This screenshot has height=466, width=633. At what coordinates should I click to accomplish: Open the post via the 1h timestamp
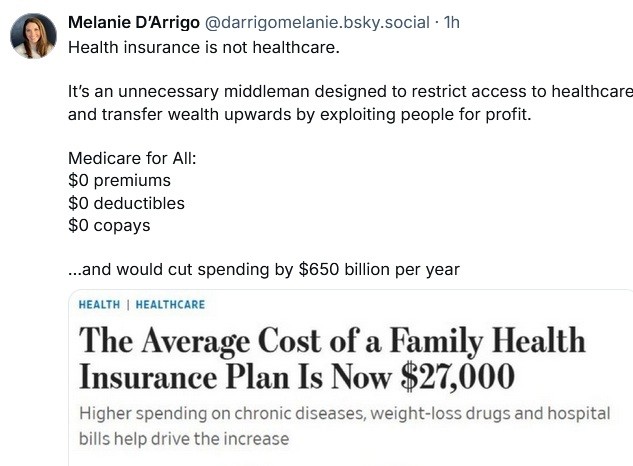[x=451, y=21]
